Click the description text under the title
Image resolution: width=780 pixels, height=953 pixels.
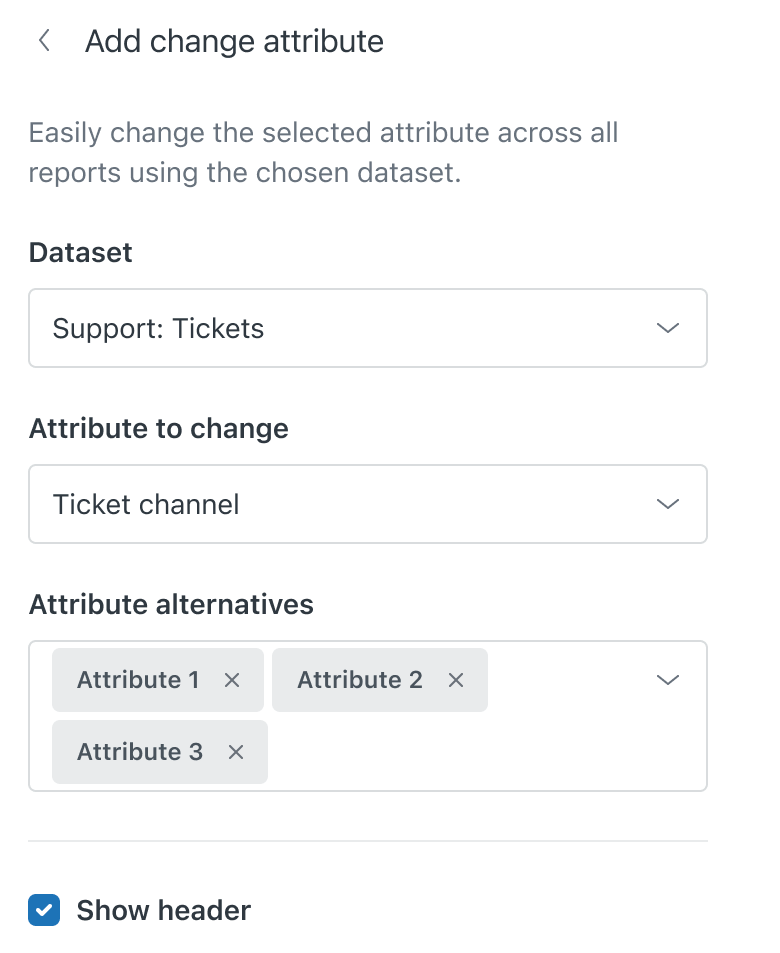pos(323,152)
